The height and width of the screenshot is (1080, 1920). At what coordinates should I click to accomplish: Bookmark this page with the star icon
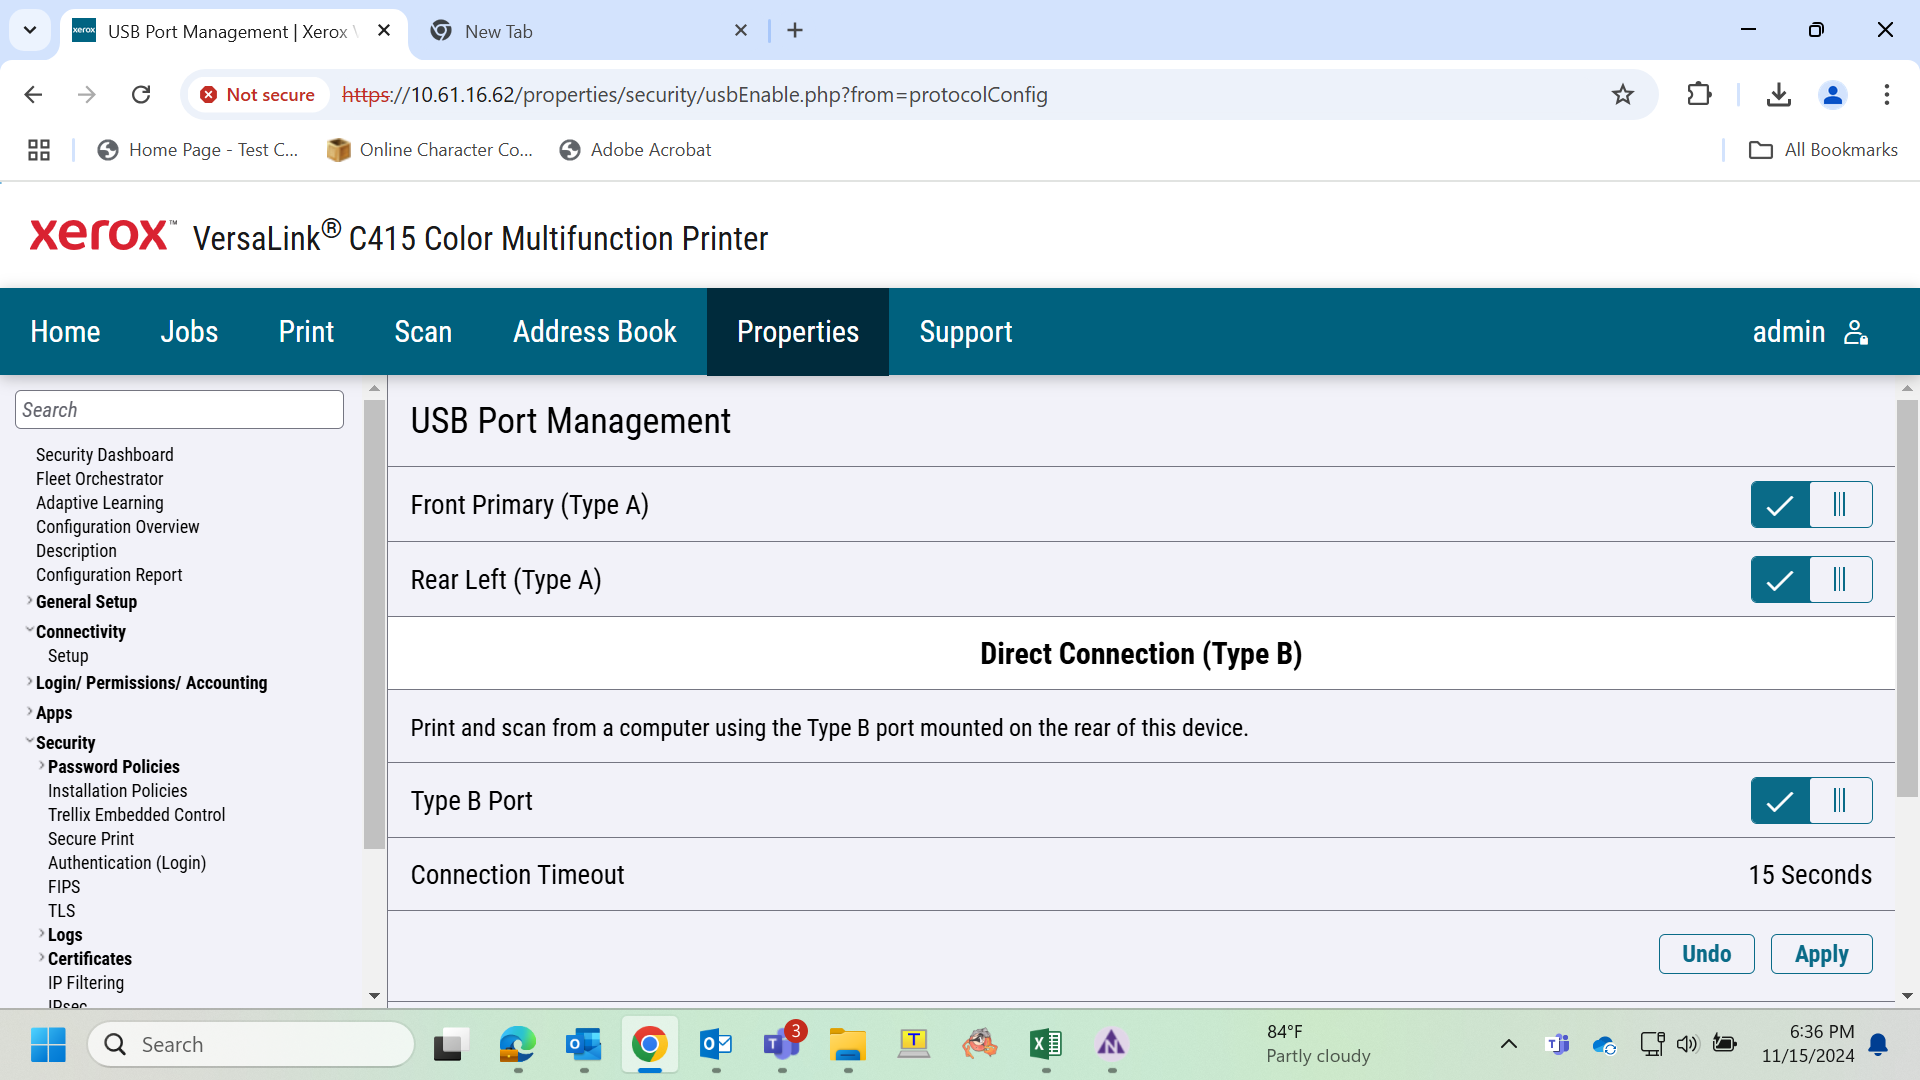click(x=1623, y=95)
